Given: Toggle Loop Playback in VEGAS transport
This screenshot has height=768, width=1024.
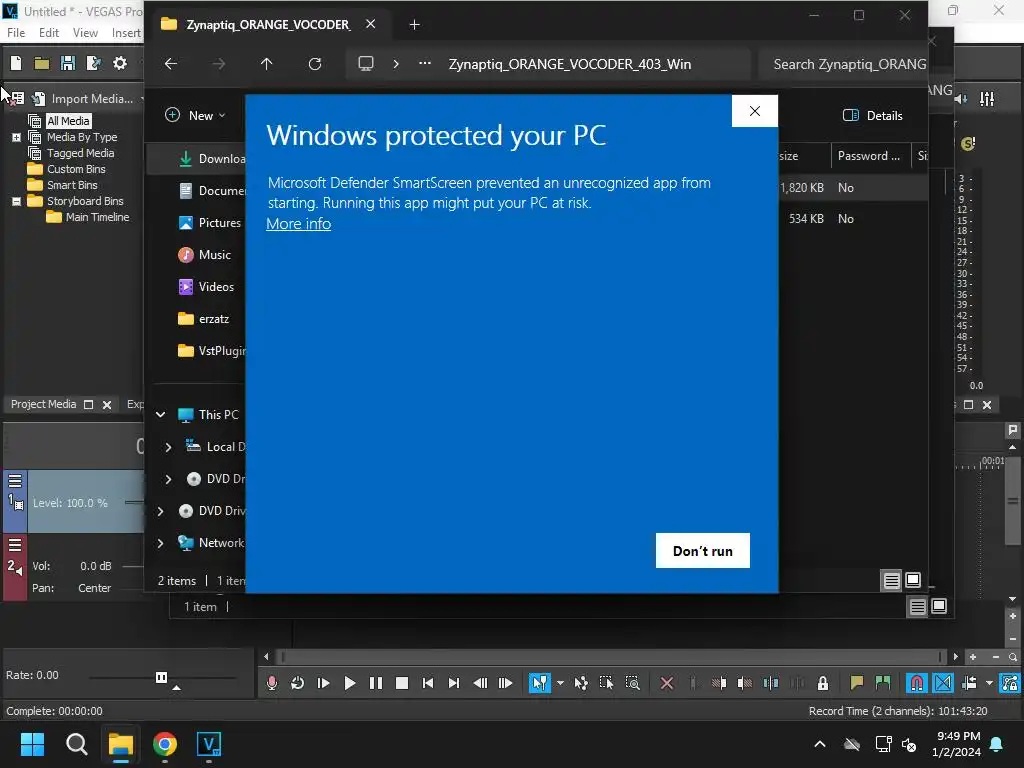Looking at the screenshot, I should (297, 683).
